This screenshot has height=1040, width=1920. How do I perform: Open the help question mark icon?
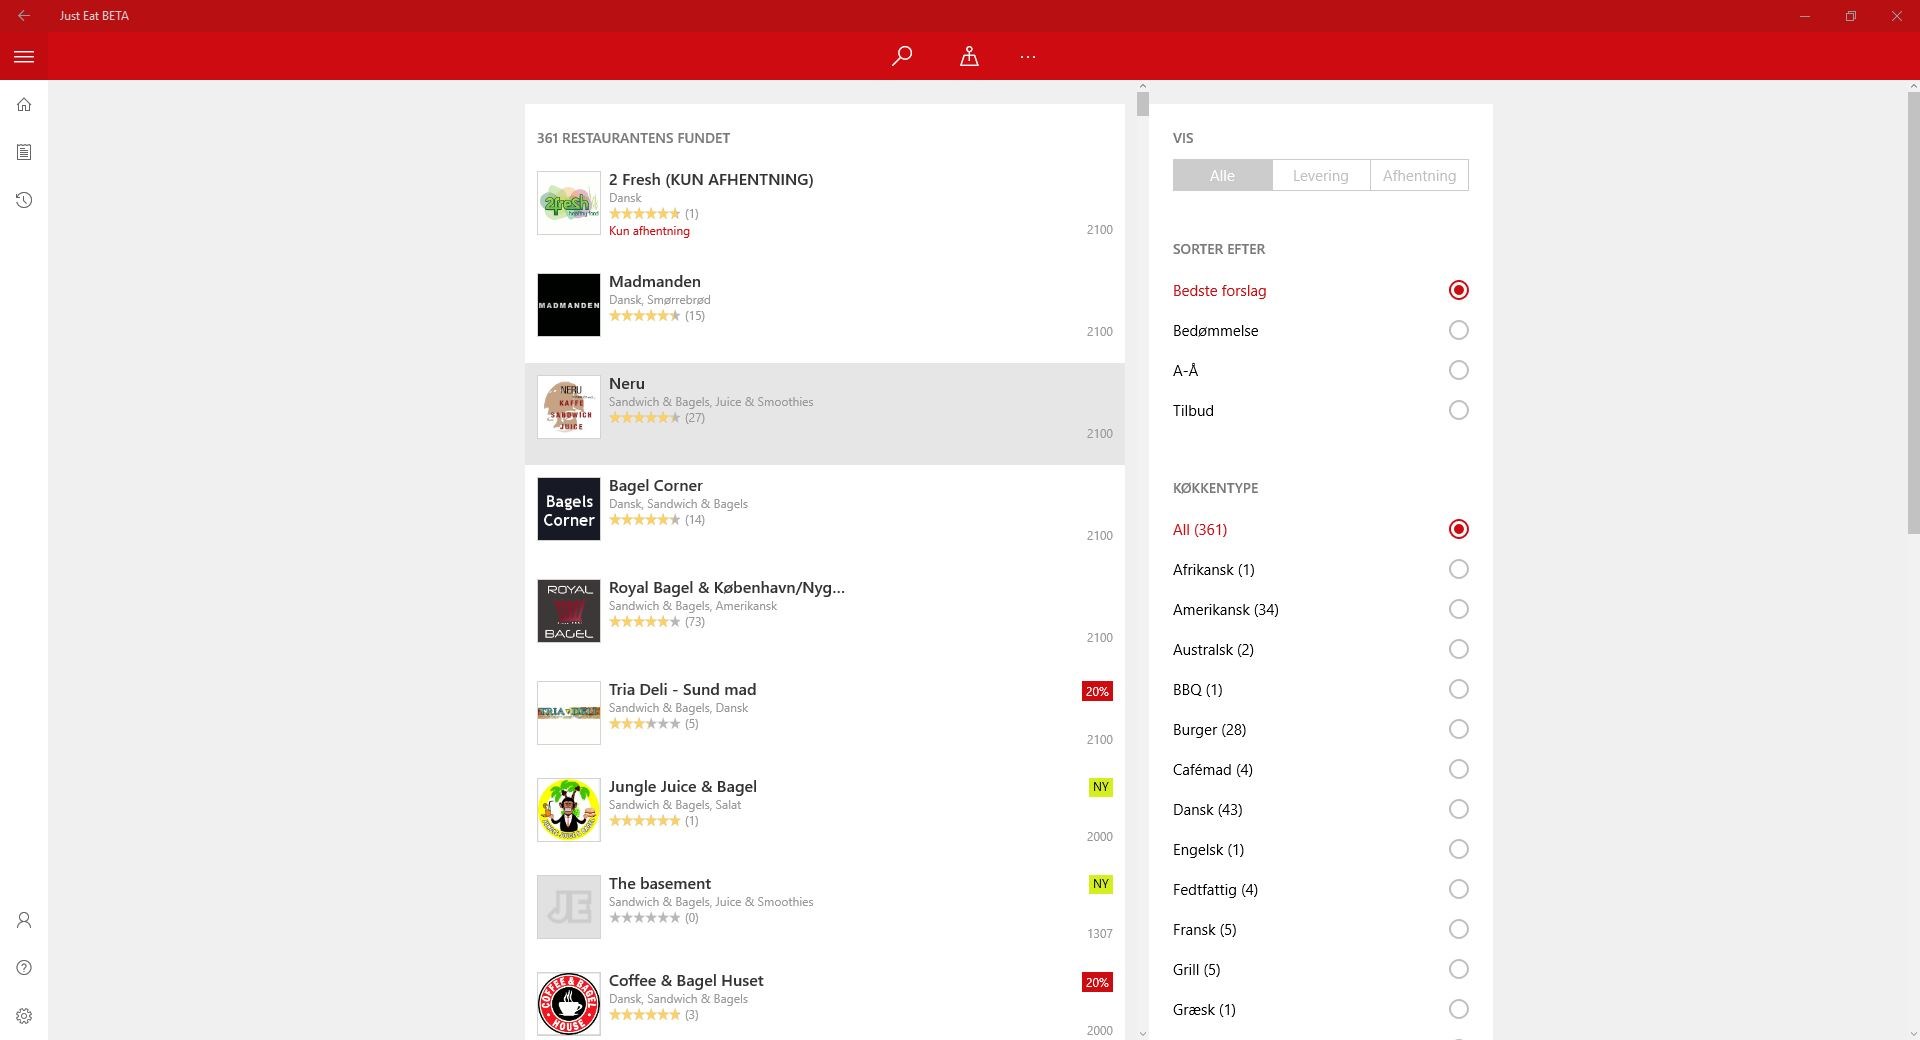pos(24,968)
